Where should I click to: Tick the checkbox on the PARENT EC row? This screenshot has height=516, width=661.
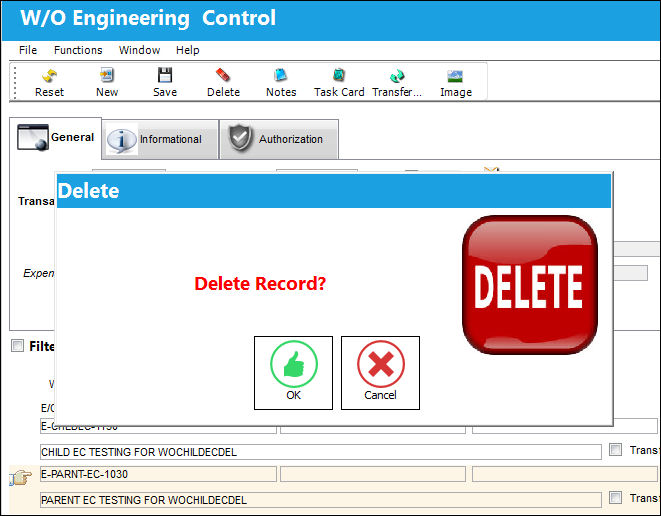coord(615,498)
